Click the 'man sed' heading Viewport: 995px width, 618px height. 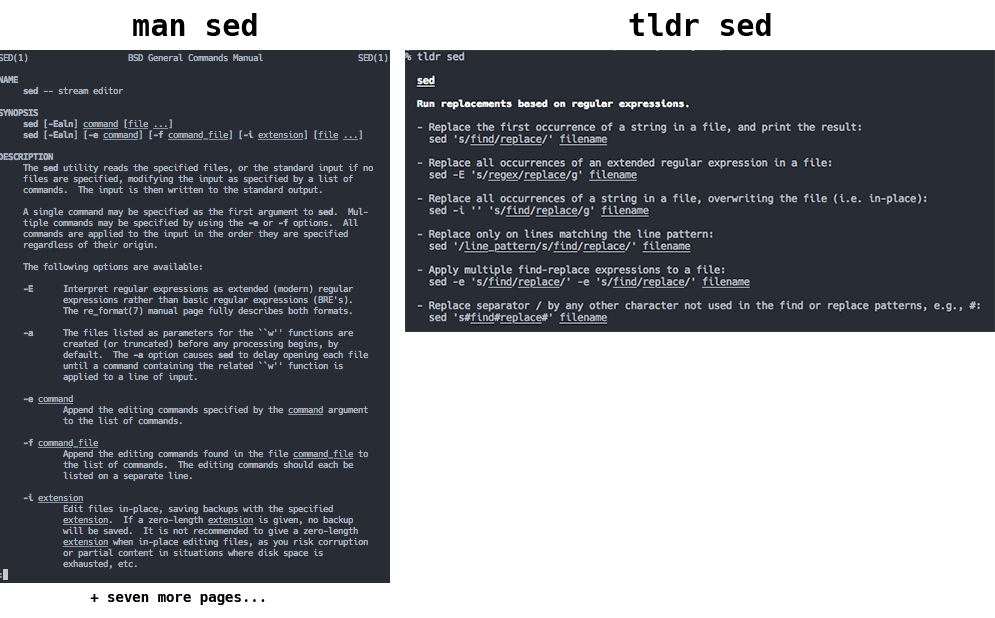coord(195,26)
